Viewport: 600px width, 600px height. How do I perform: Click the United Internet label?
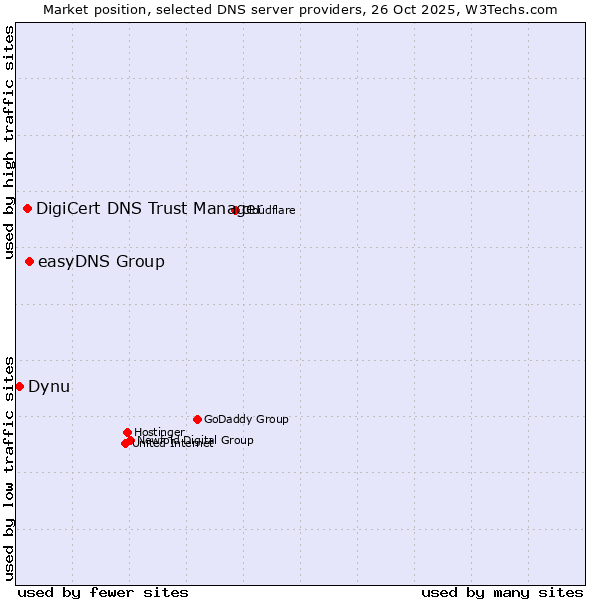pos(150,445)
